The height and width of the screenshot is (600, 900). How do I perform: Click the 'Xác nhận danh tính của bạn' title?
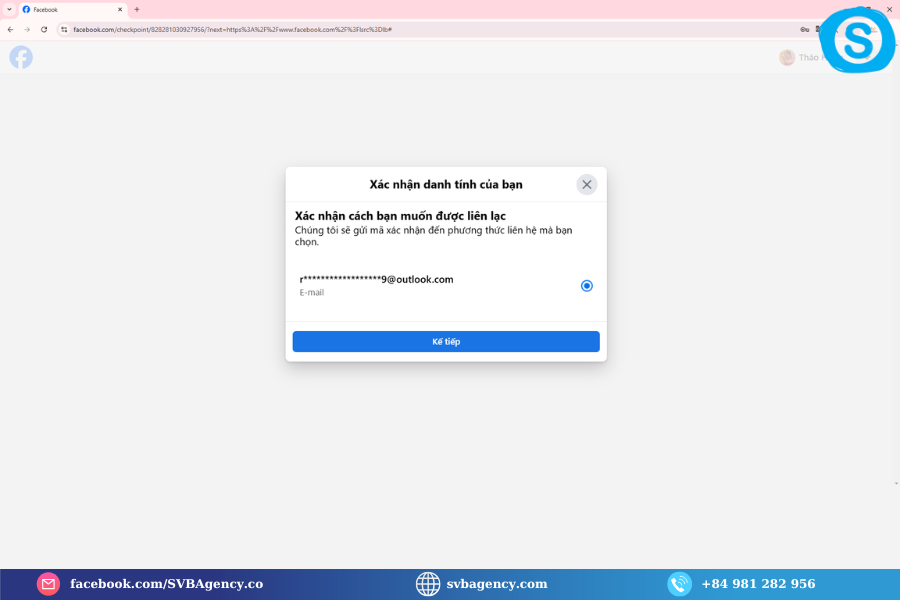[x=446, y=184]
